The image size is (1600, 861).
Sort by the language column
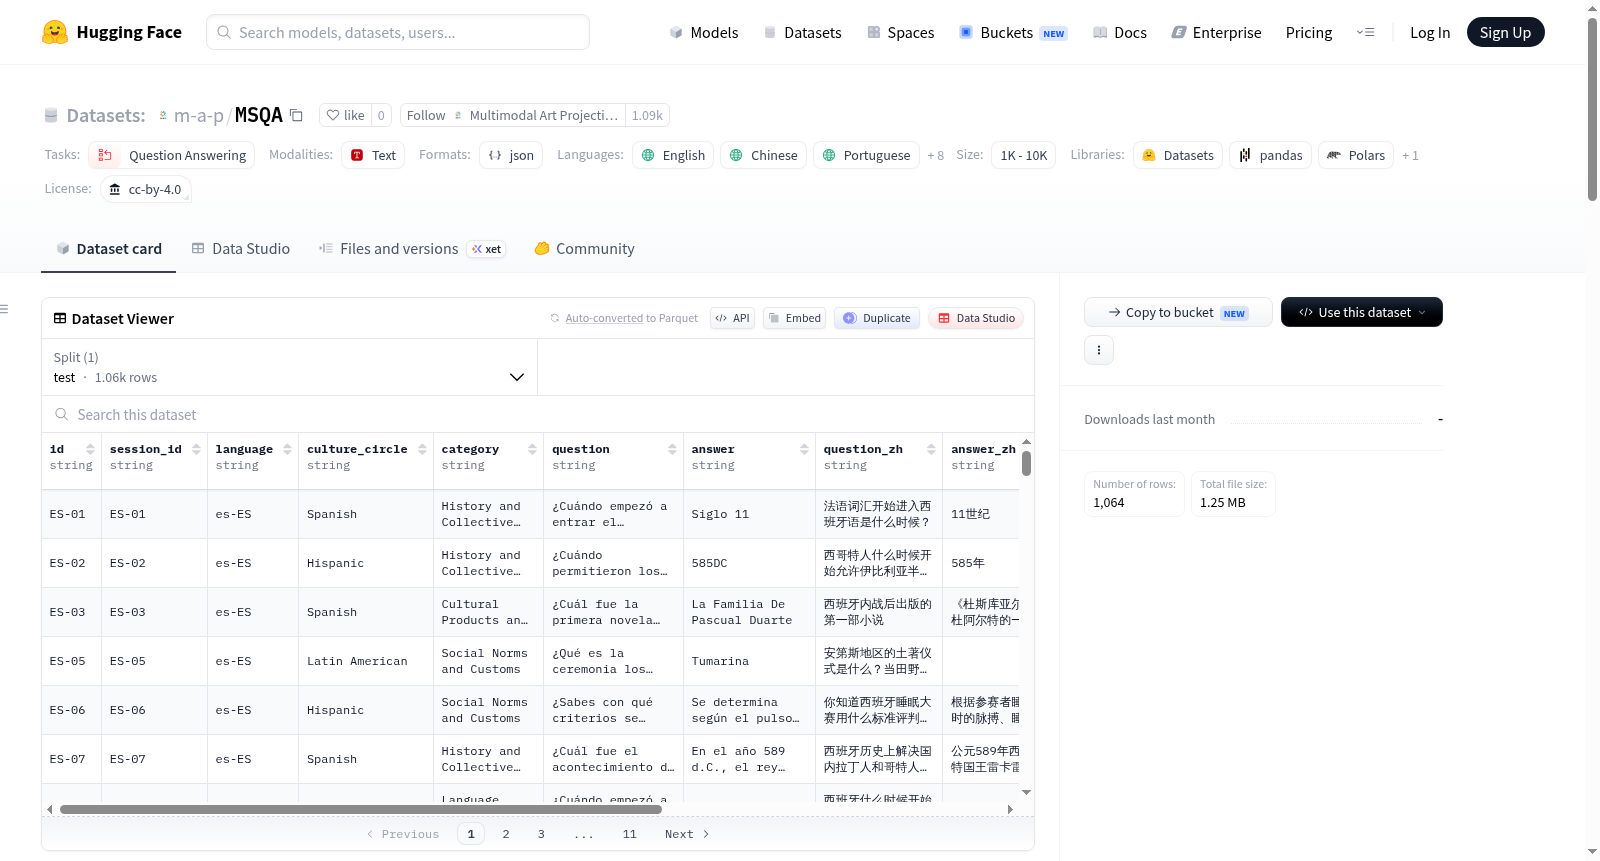pos(287,450)
